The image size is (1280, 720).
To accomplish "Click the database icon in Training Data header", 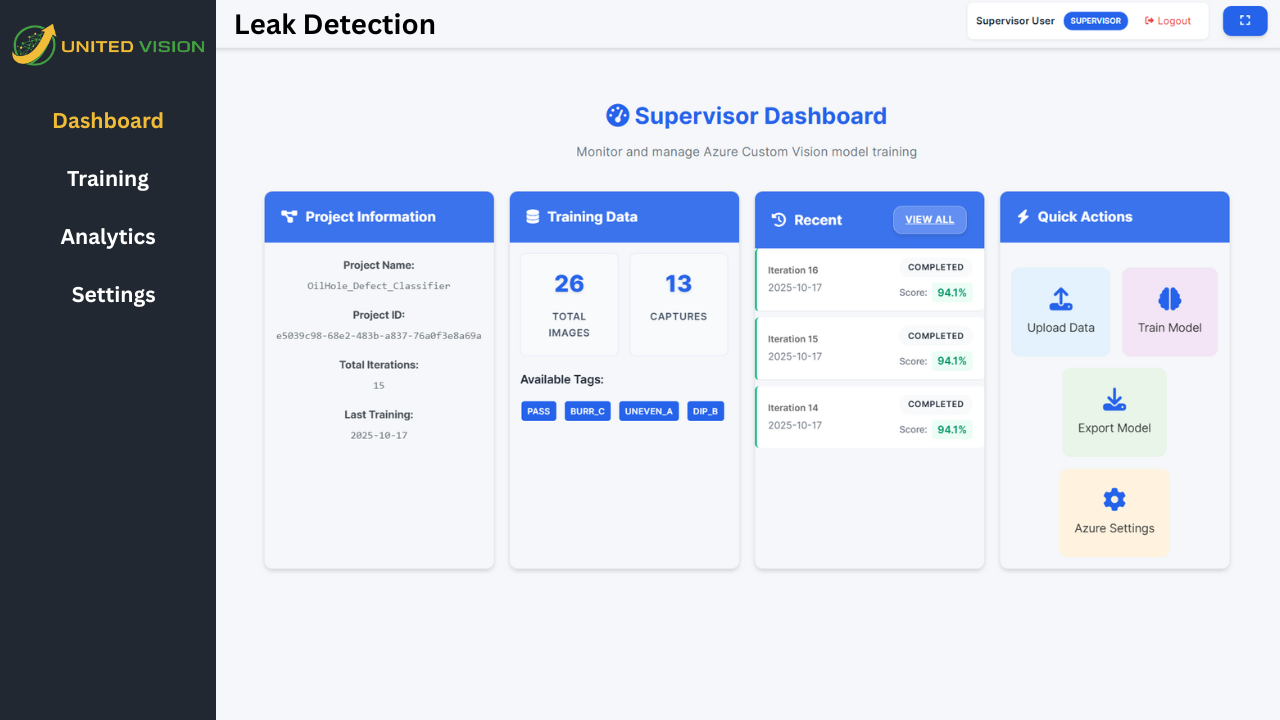I will [531, 216].
